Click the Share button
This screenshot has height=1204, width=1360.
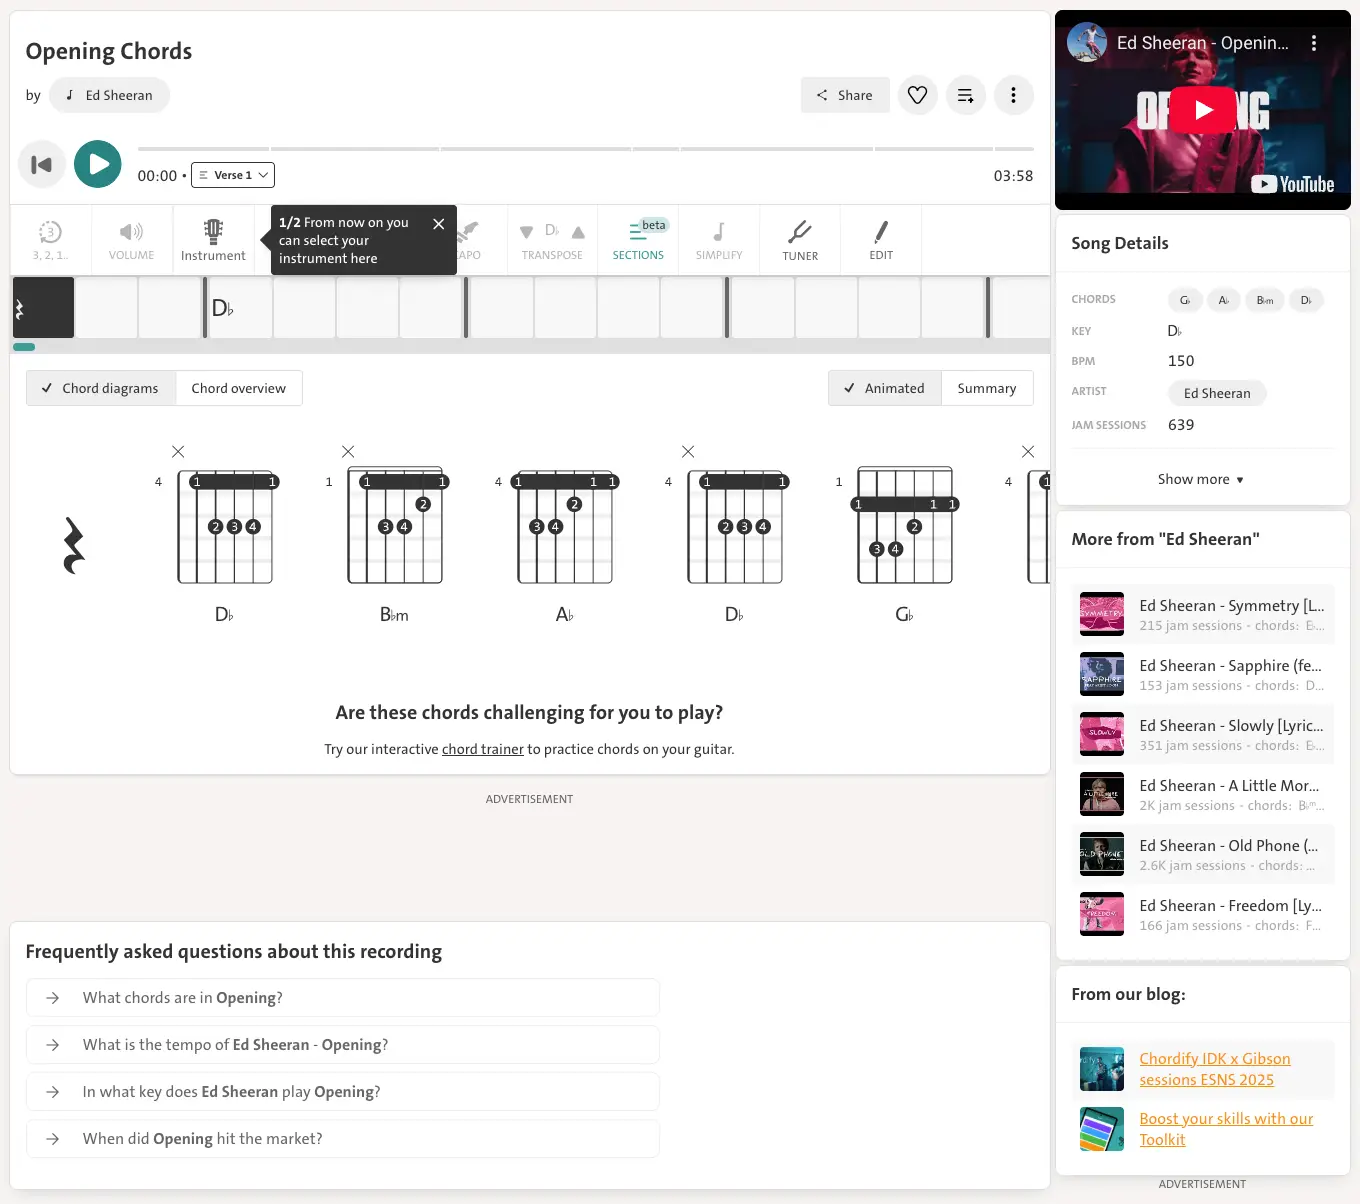pos(845,95)
